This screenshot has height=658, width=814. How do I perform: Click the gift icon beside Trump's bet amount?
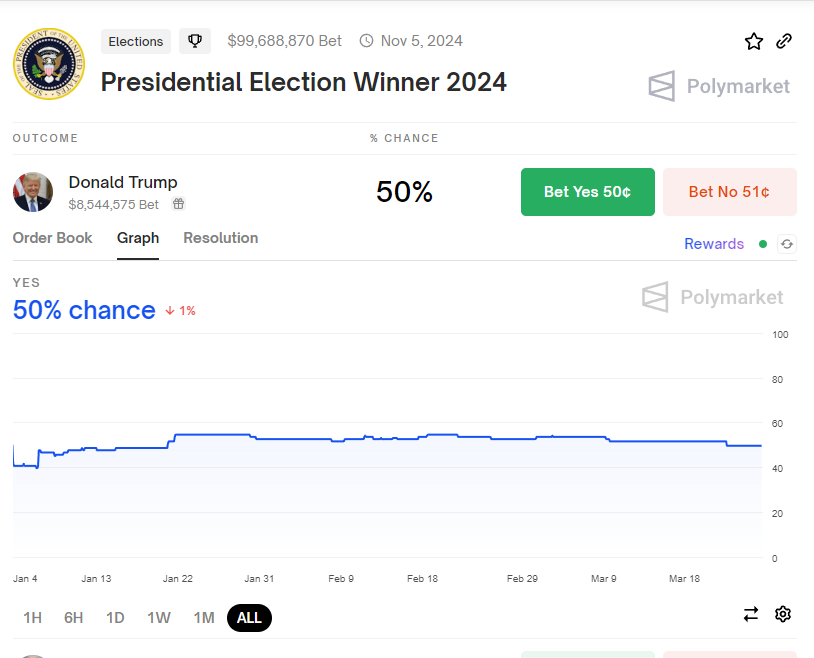[x=179, y=204]
